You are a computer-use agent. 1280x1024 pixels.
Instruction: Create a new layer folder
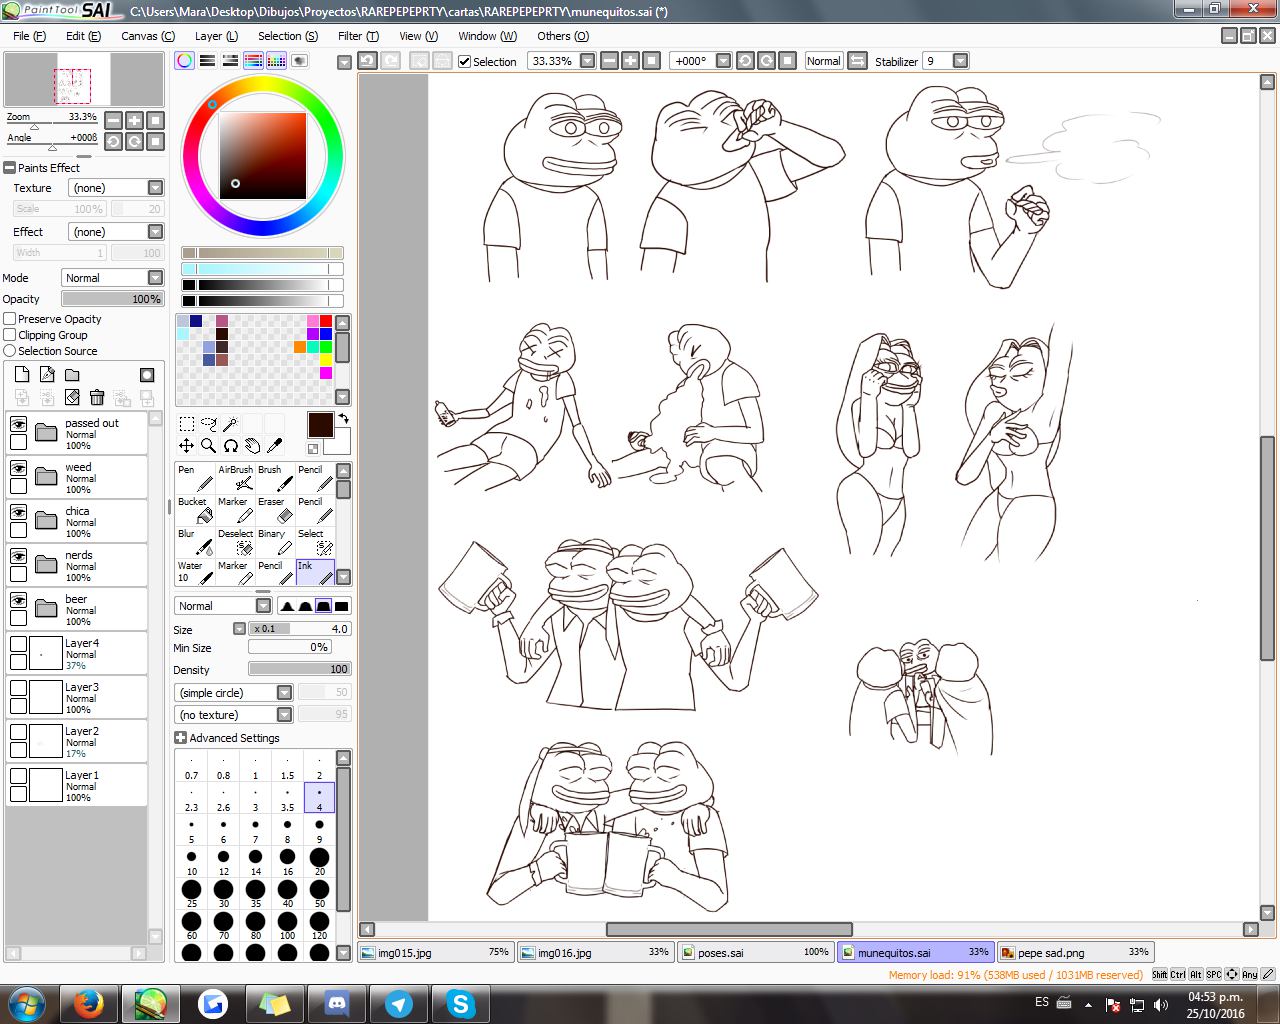point(72,375)
